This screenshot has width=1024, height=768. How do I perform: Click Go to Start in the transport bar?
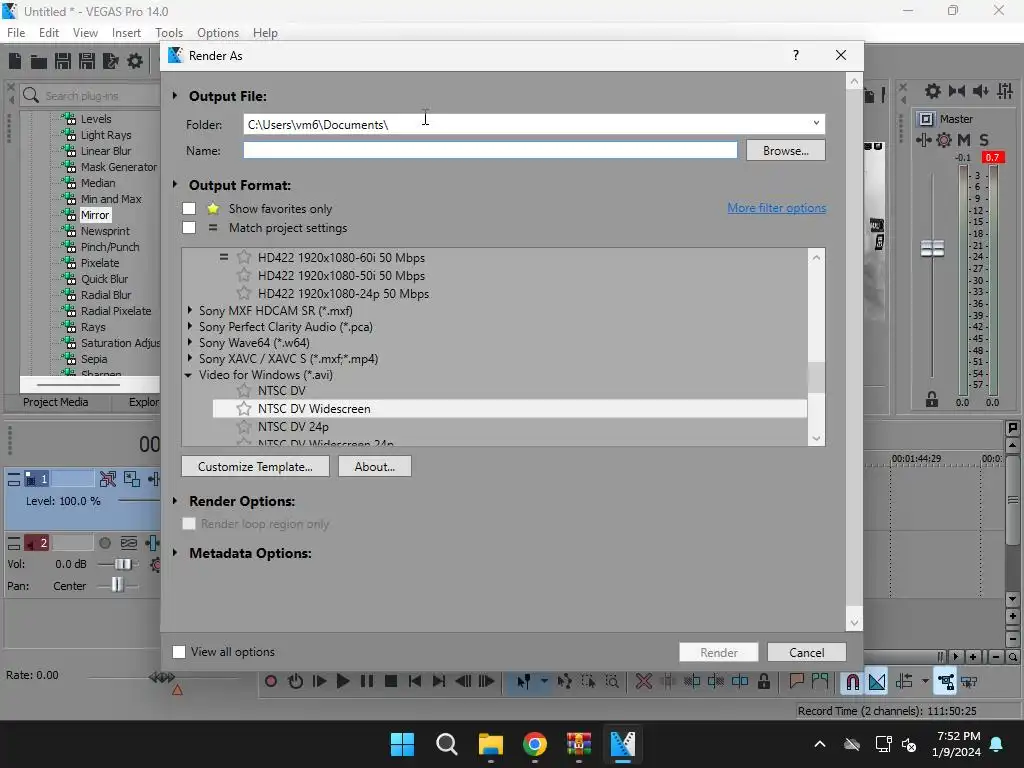tap(415, 681)
